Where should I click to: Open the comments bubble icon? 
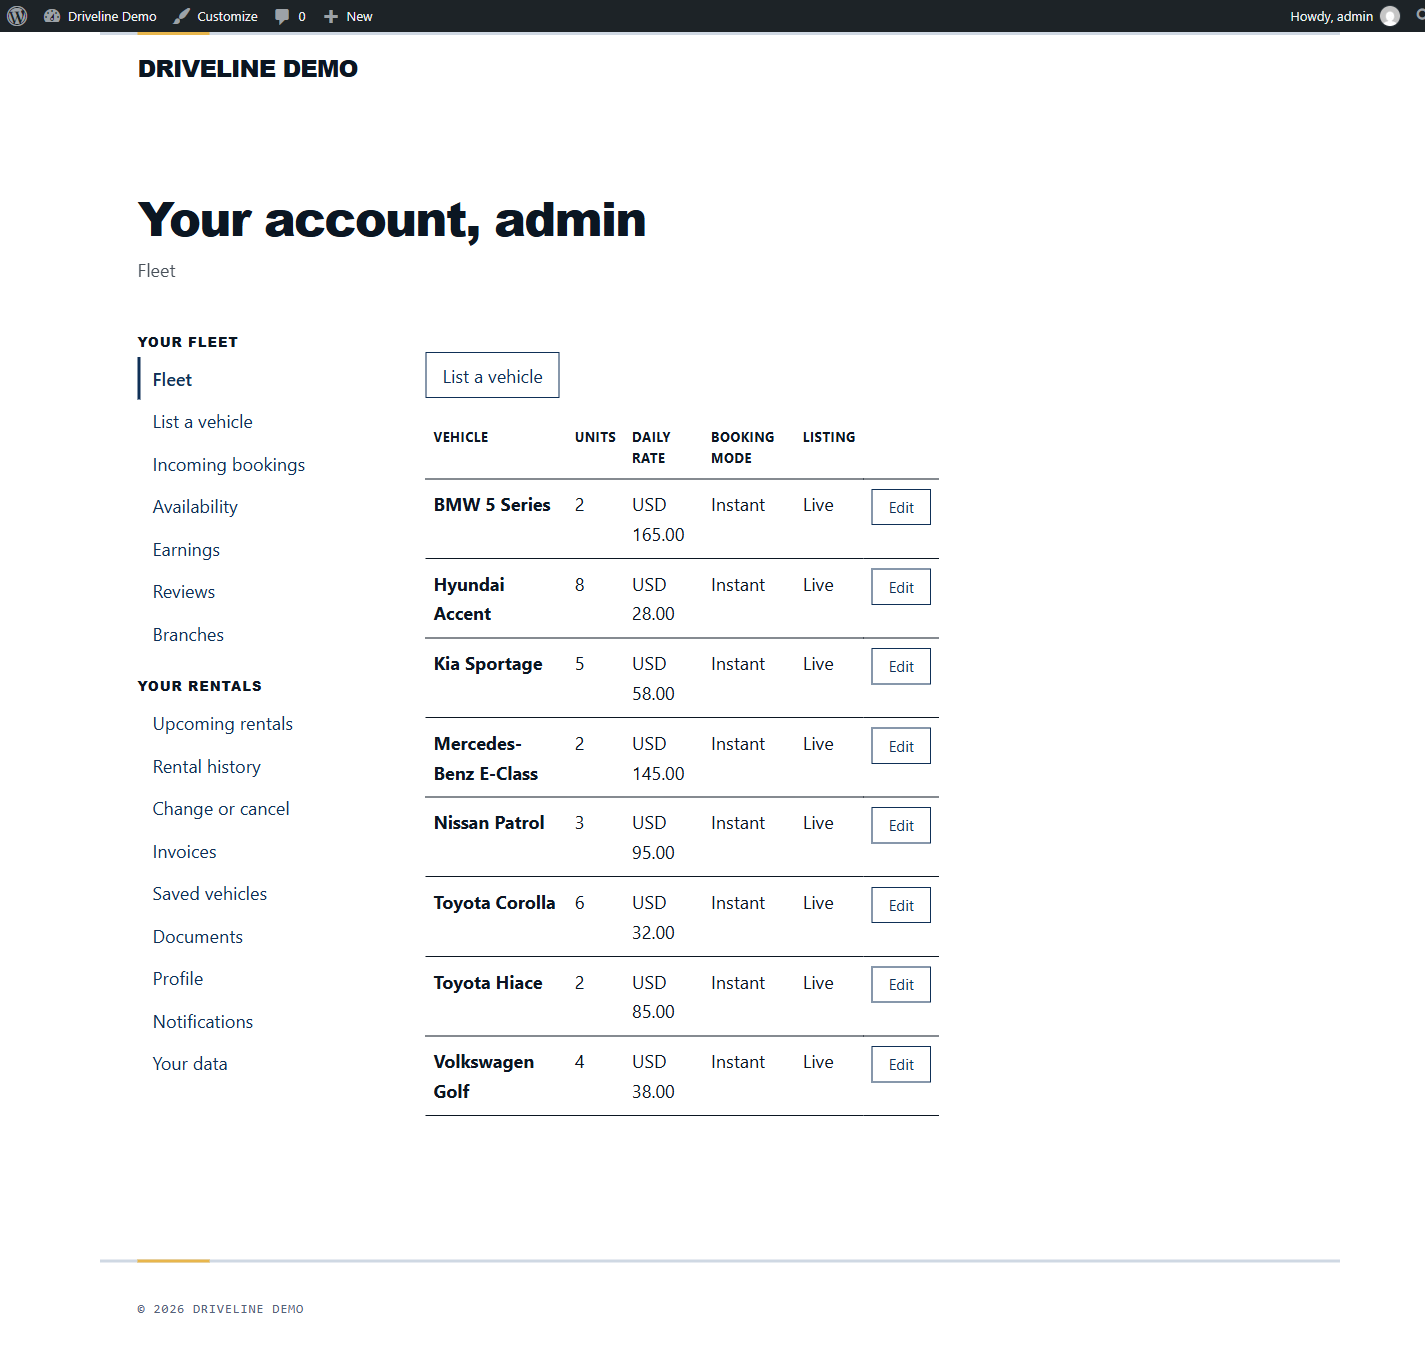282,16
